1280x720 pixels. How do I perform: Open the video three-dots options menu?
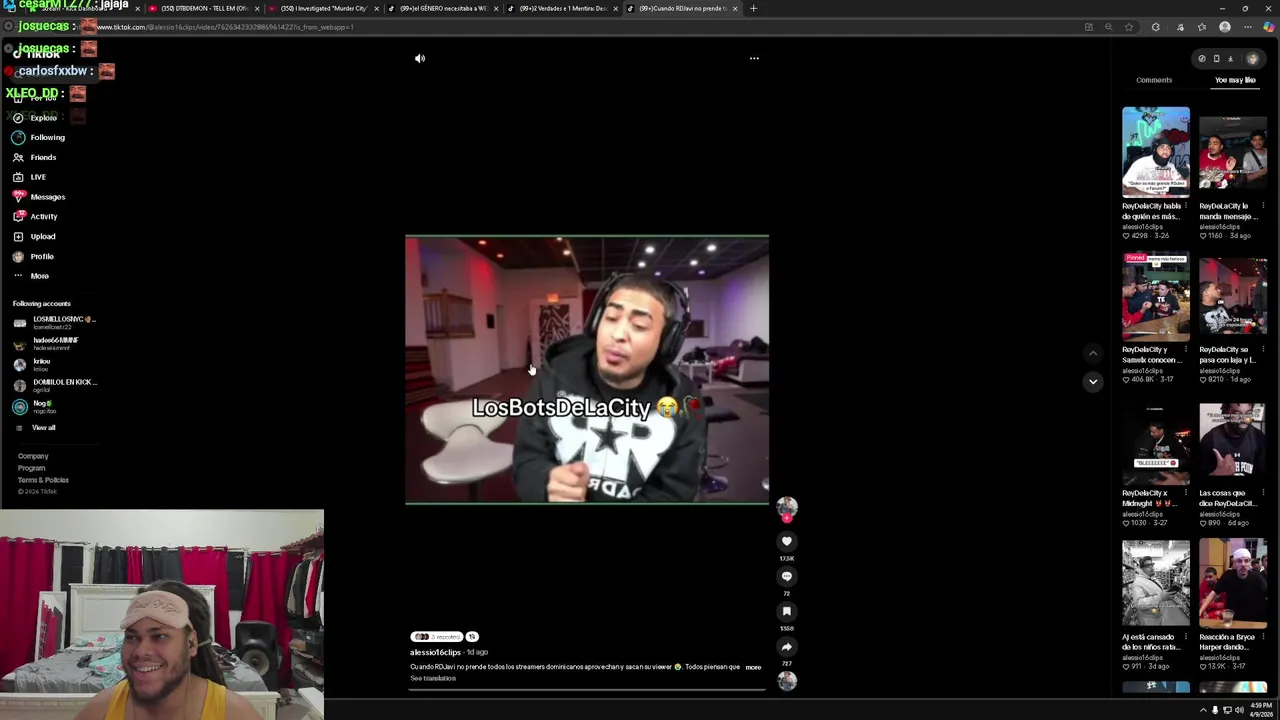pos(754,59)
